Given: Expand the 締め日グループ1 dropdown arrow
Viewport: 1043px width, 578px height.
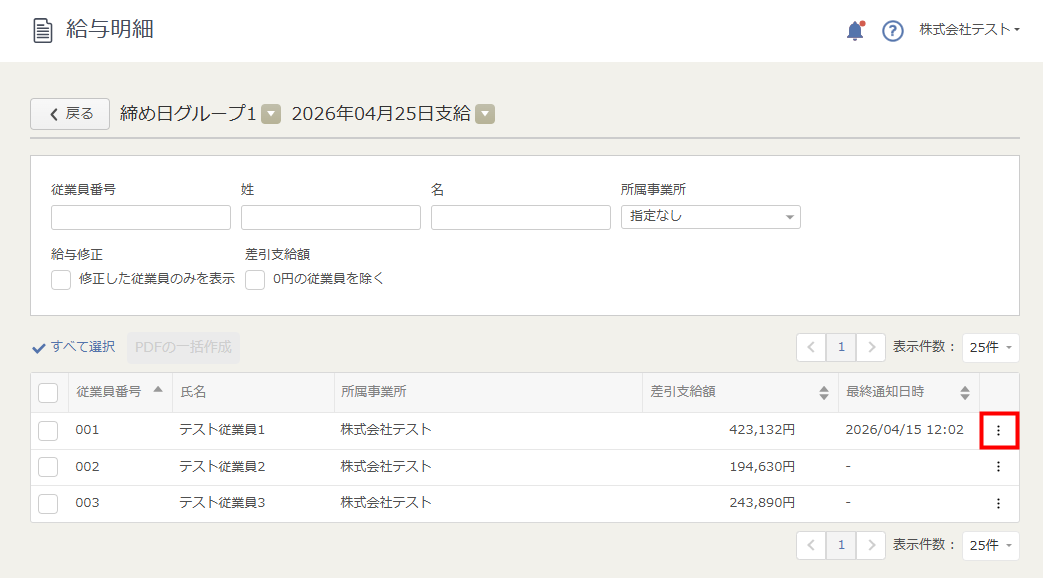Looking at the screenshot, I should tap(271, 115).
